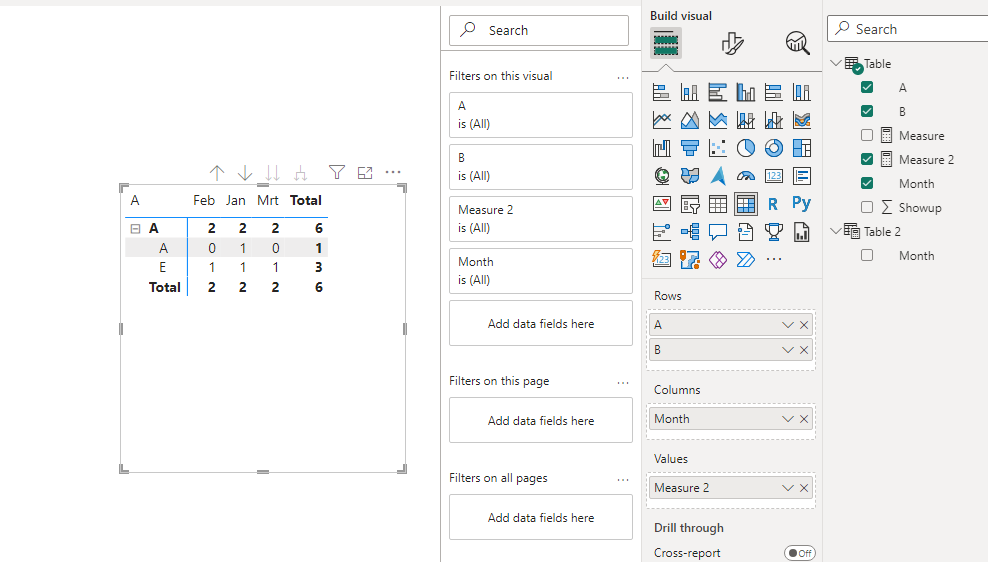This screenshot has width=988, height=562.
Task: Select the Pie chart visual
Action: click(x=746, y=148)
